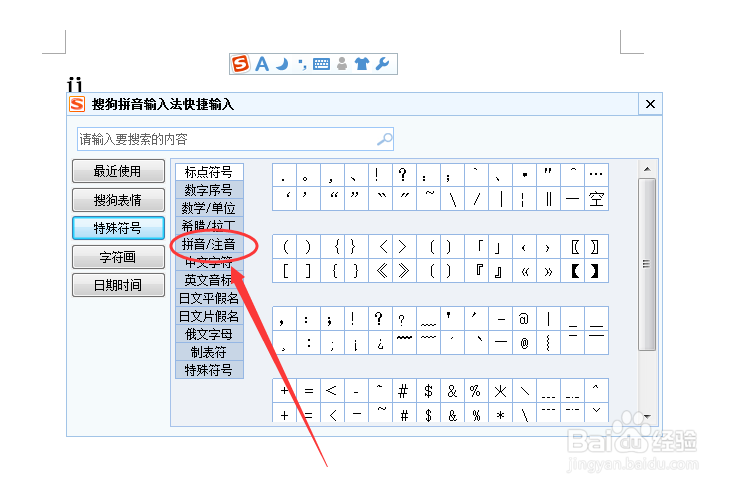Insert the ¡ inverted exclamation mark
Image resolution: width=740 pixels, height=490 pixels.
coord(355,343)
